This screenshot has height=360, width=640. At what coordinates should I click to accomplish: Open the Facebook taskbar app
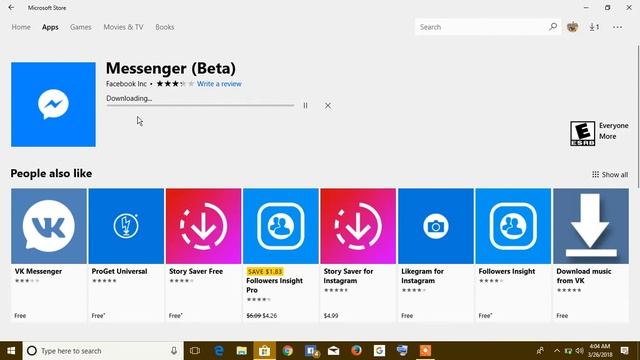pos(311,351)
